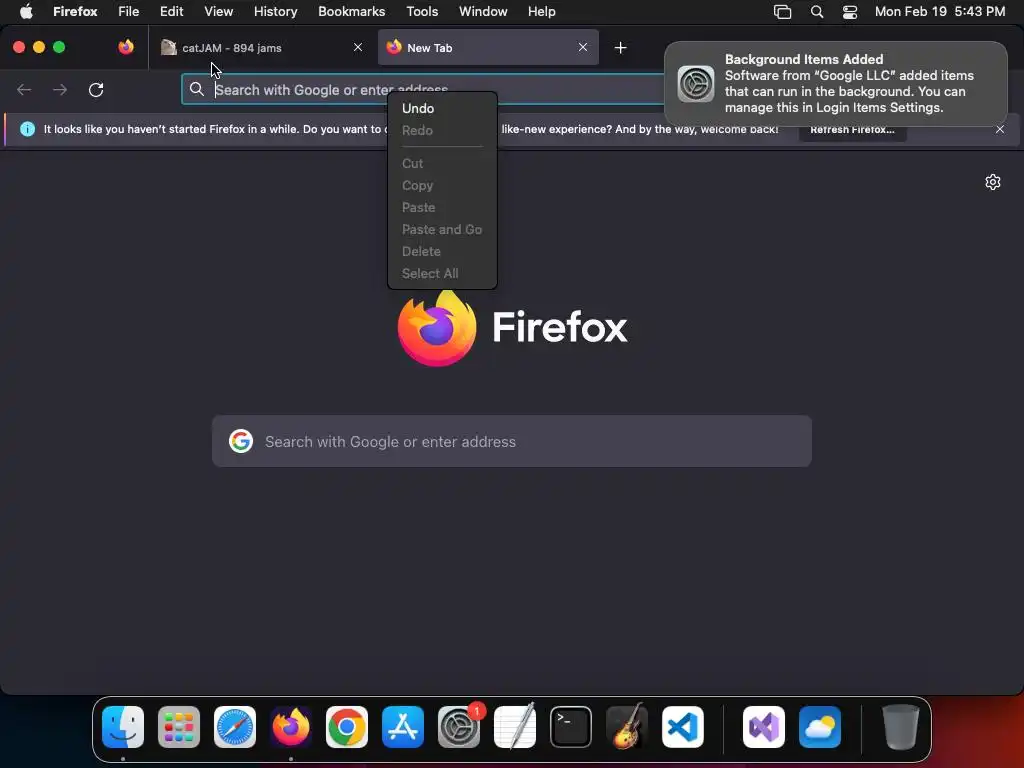This screenshot has width=1024, height=768.
Task: Open TextEdit from the Dock
Action: [515, 727]
